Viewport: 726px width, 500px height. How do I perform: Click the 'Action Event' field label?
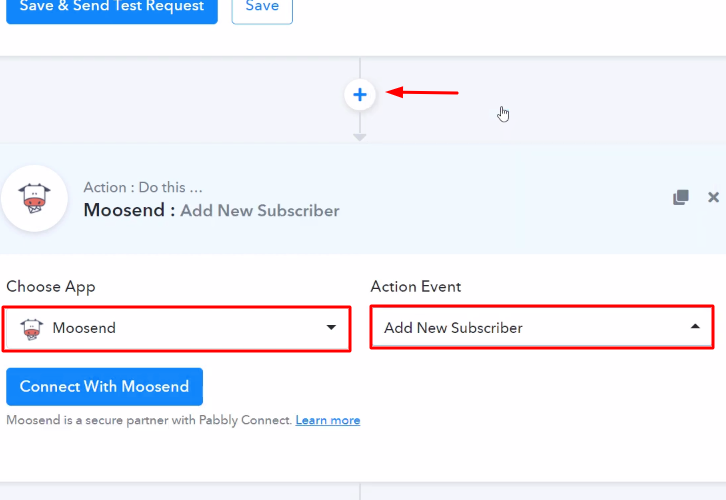[x=415, y=287]
